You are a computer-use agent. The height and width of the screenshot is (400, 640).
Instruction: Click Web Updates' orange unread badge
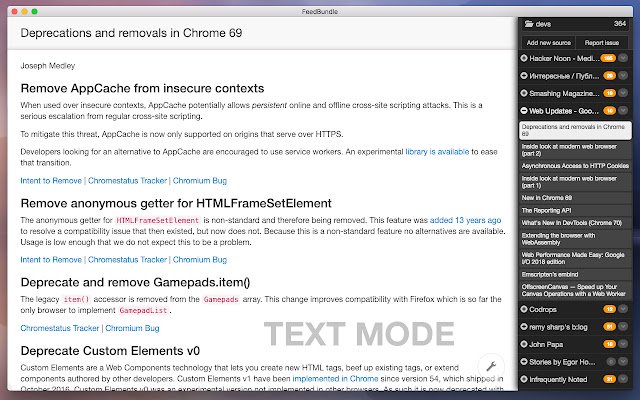pyautogui.click(x=609, y=111)
